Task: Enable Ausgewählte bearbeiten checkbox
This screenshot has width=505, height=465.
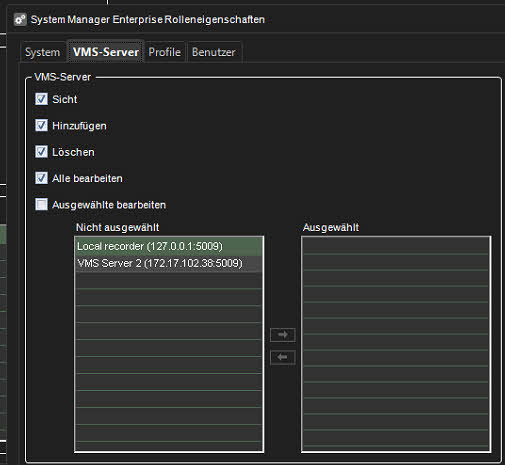Action: [x=42, y=204]
